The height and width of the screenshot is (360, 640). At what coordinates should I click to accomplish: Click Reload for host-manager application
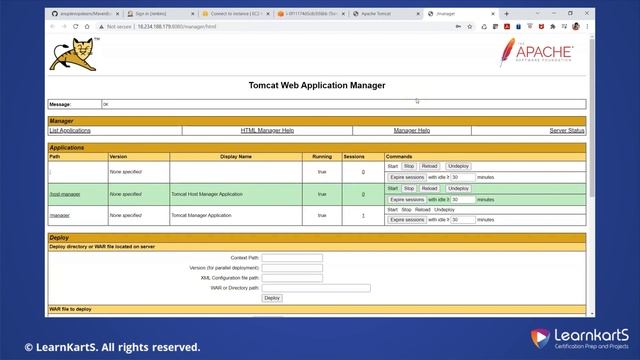[x=429, y=189]
